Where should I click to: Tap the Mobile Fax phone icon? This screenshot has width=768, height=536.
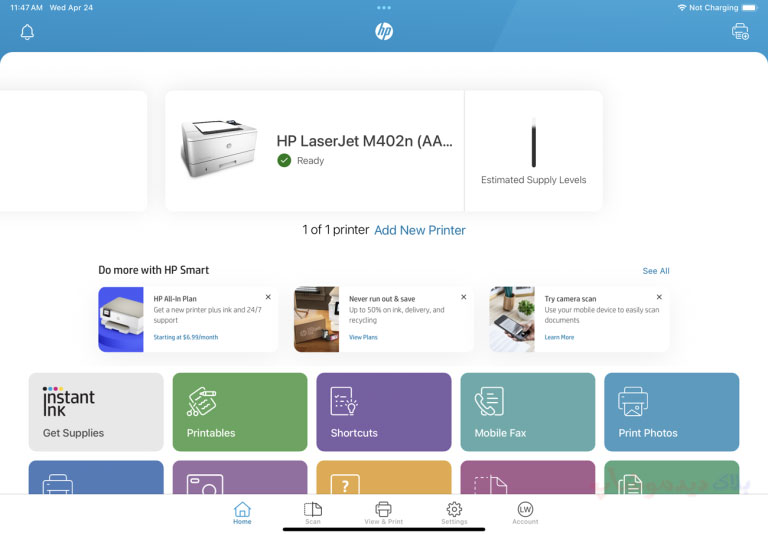tap(489, 402)
